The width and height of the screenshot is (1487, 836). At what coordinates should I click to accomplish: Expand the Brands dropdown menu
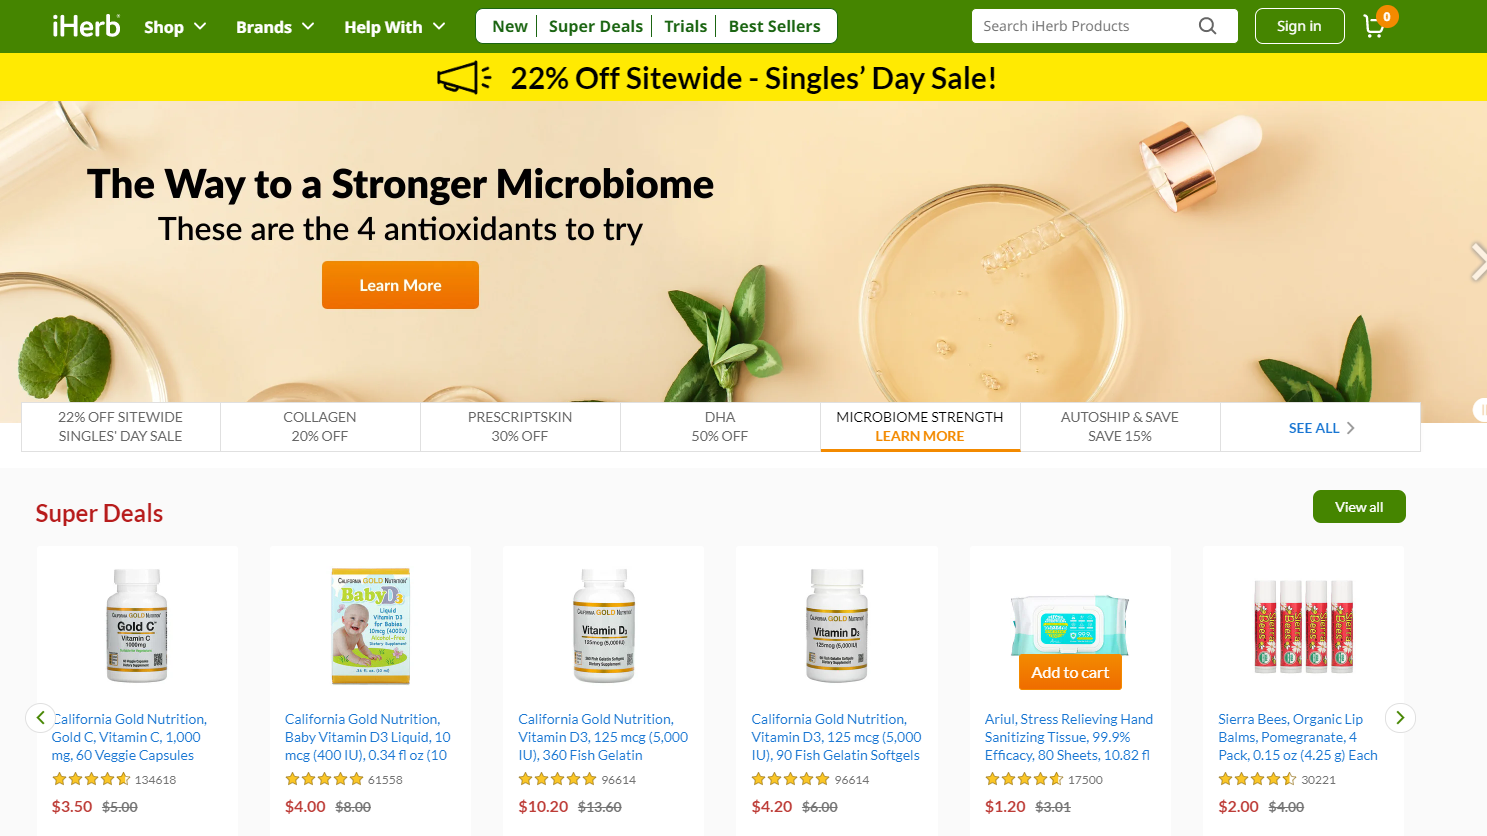coord(275,27)
